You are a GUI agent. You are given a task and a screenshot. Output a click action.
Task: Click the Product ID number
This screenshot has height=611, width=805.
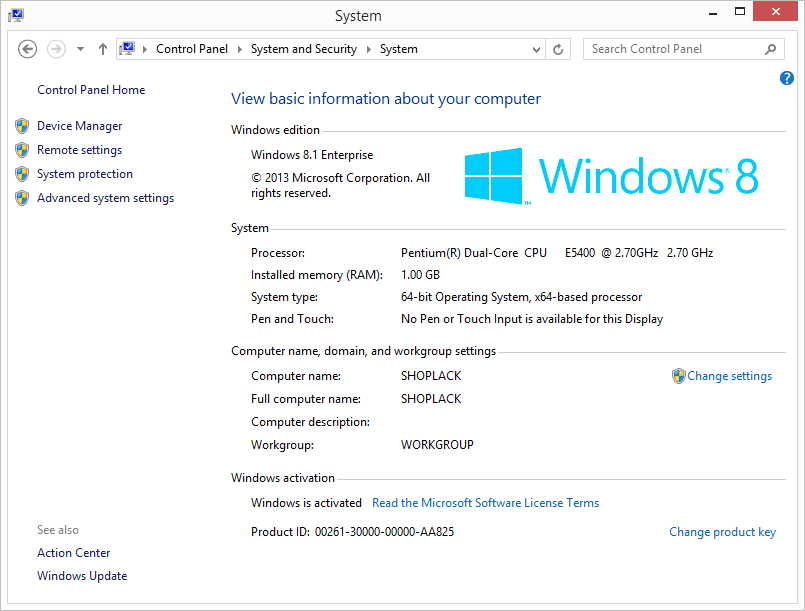click(384, 532)
